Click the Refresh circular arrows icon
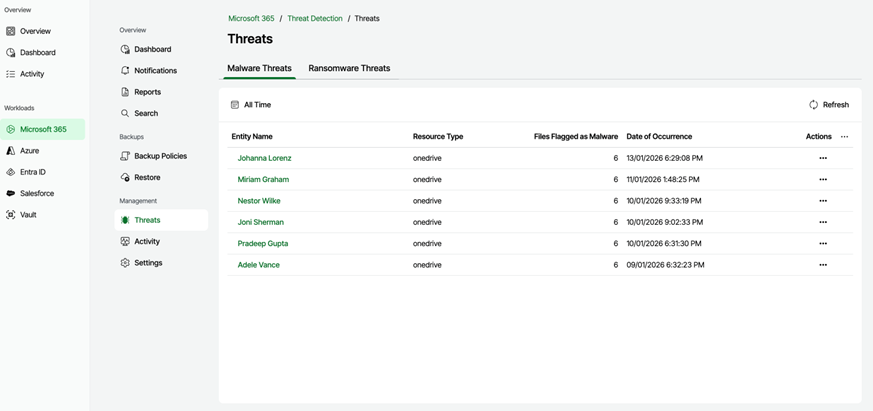 [x=813, y=105]
